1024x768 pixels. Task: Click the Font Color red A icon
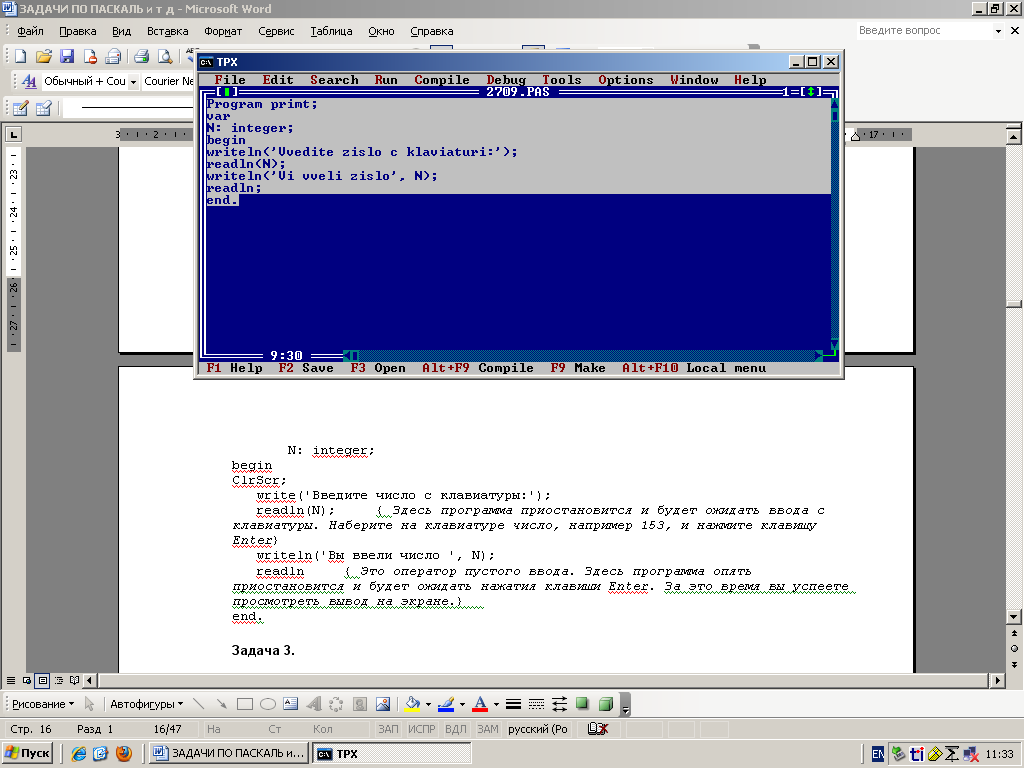480,704
